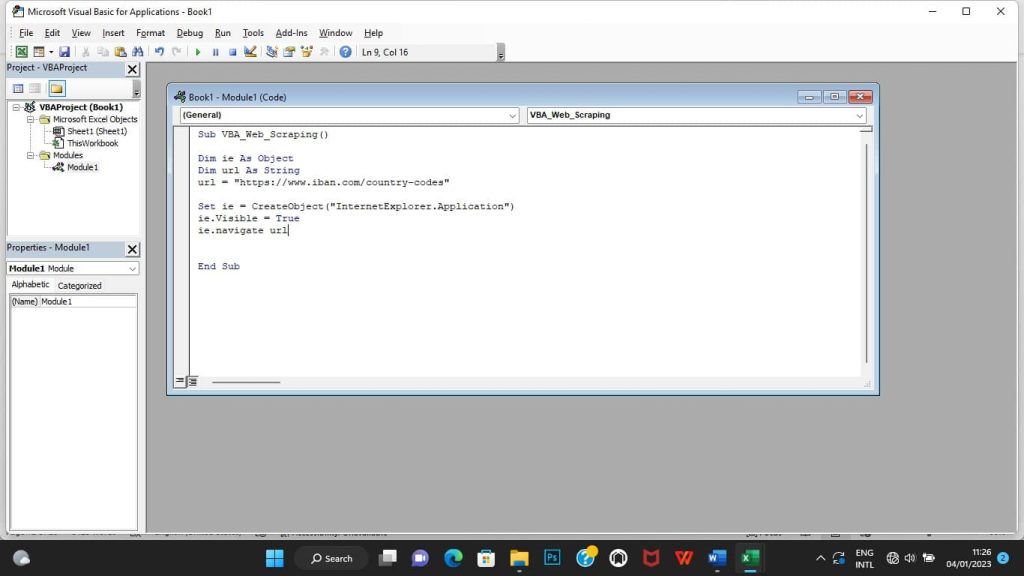The image size is (1024, 576).
Task: Open the Debug menu
Action: [x=189, y=33]
